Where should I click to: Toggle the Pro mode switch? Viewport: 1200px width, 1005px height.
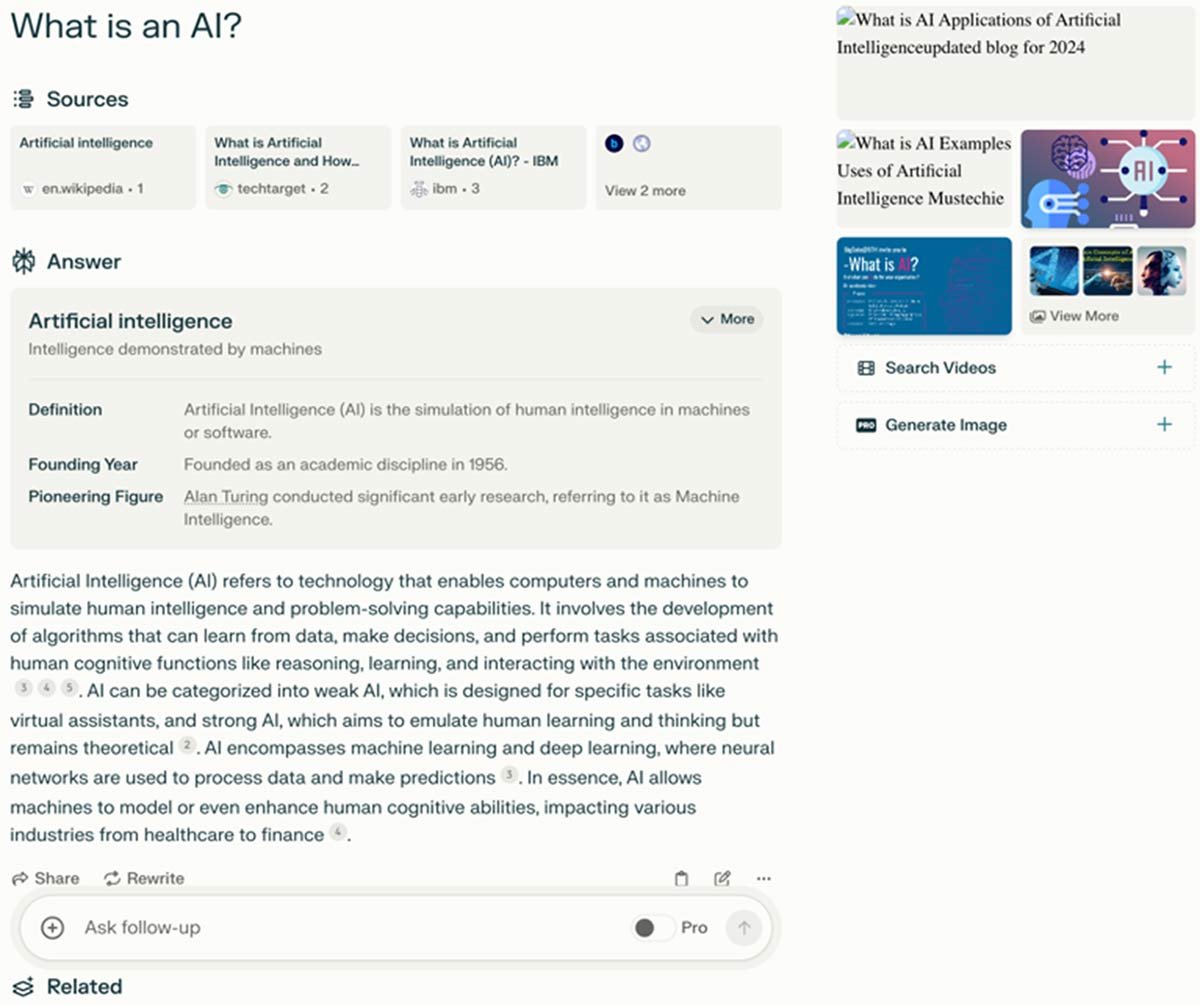click(x=651, y=928)
